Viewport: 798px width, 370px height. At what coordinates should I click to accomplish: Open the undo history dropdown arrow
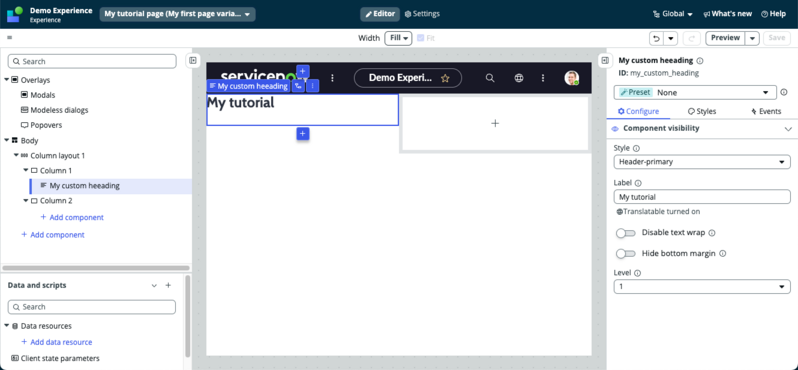(671, 38)
